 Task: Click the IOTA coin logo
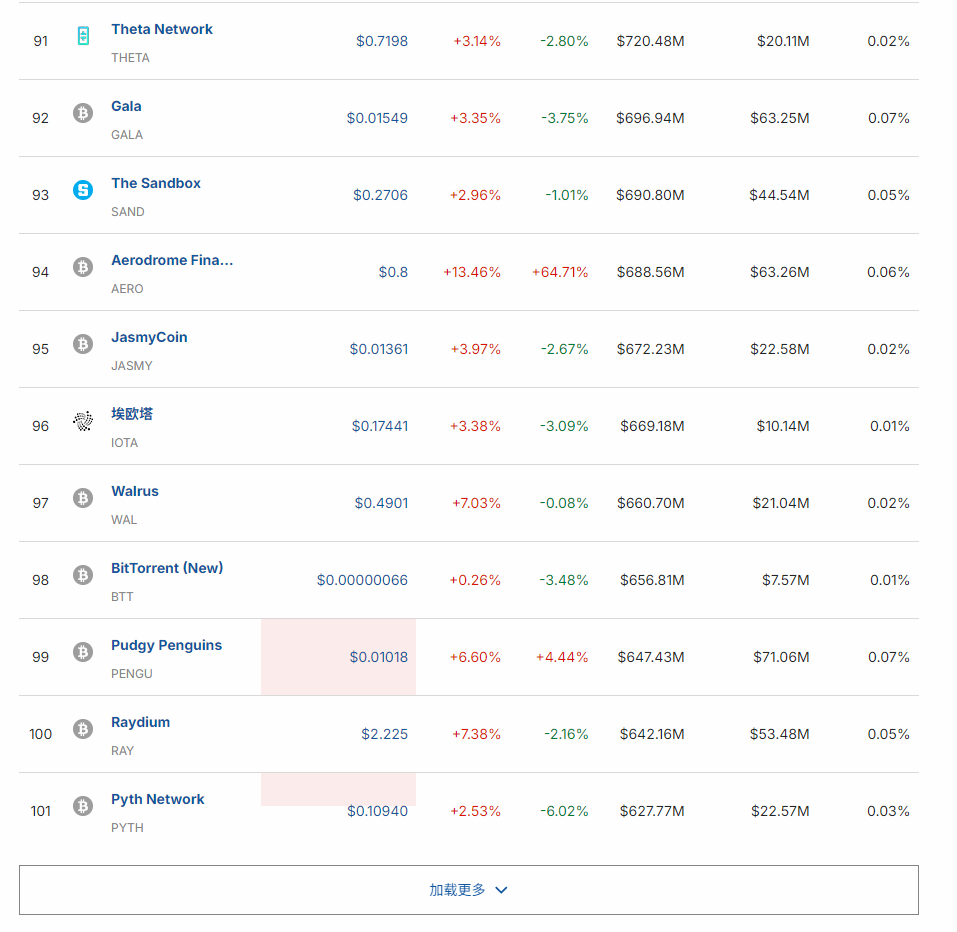coord(83,421)
